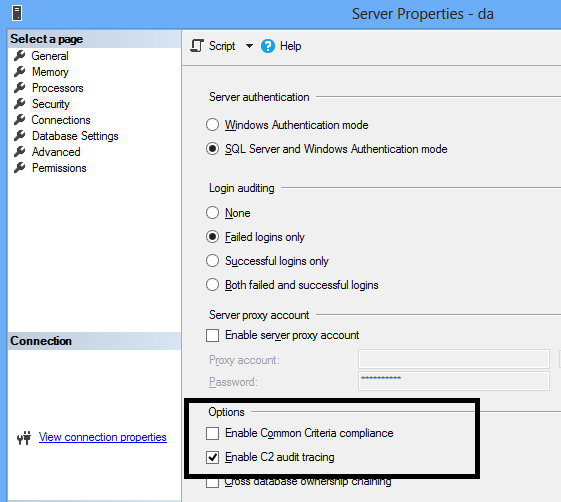This screenshot has height=502, width=561.
Task: Open View connection properties link
Action: pos(103,437)
